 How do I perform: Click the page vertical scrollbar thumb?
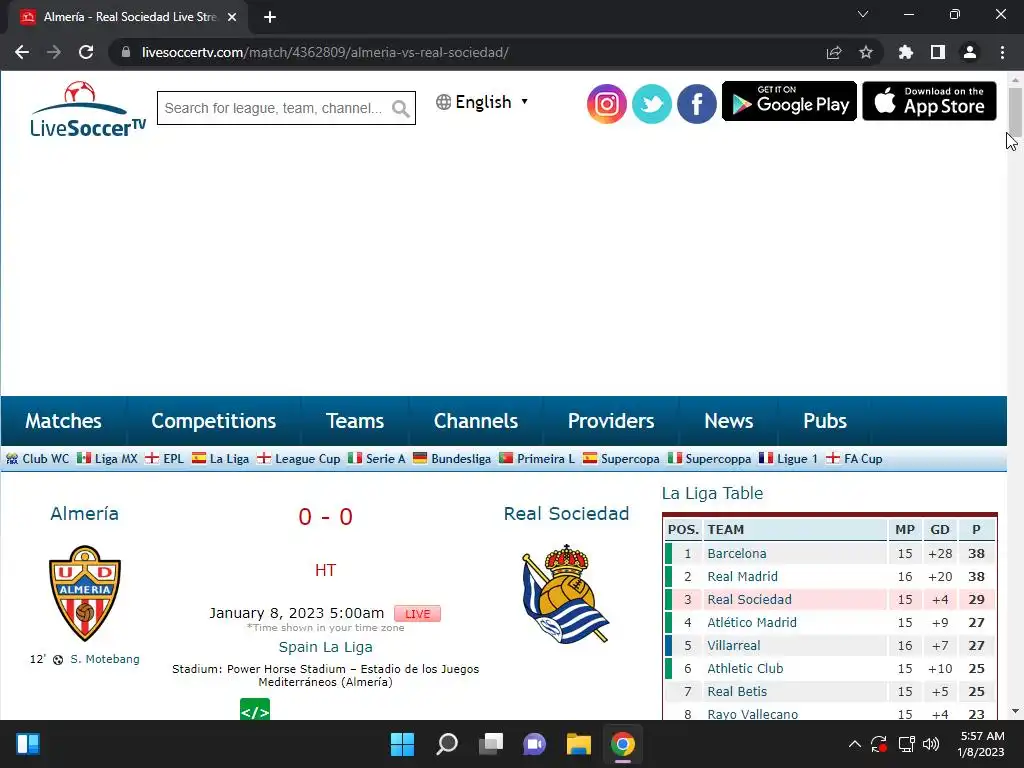pos(1015,111)
